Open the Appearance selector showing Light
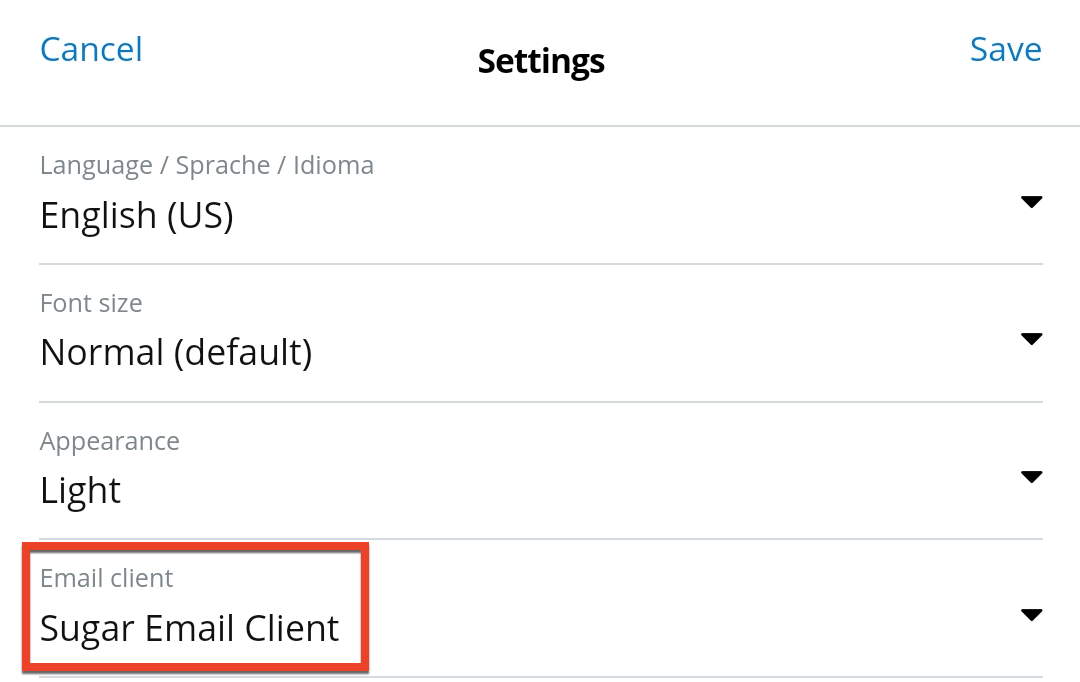Screen dimensions: 1080x682 coord(1032,476)
